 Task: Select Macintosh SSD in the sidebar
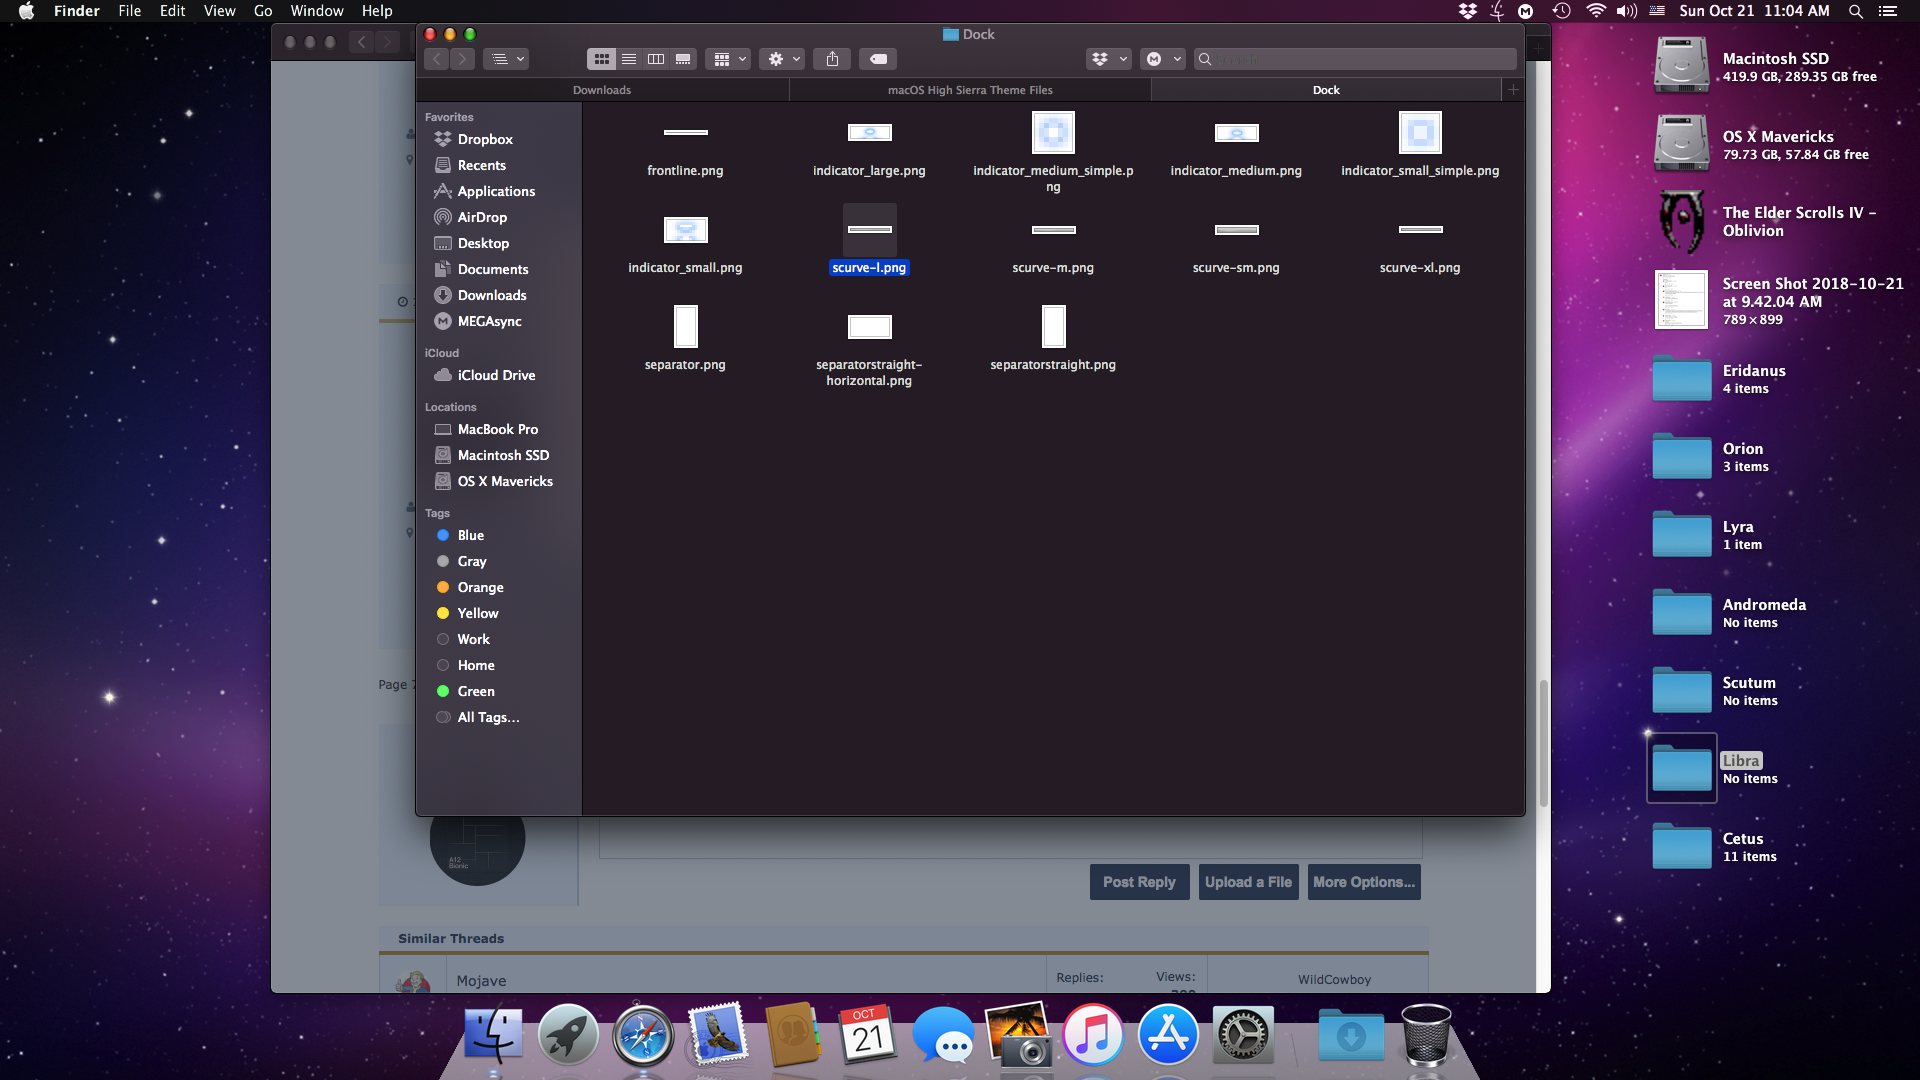pyautogui.click(x=503, y=455)
